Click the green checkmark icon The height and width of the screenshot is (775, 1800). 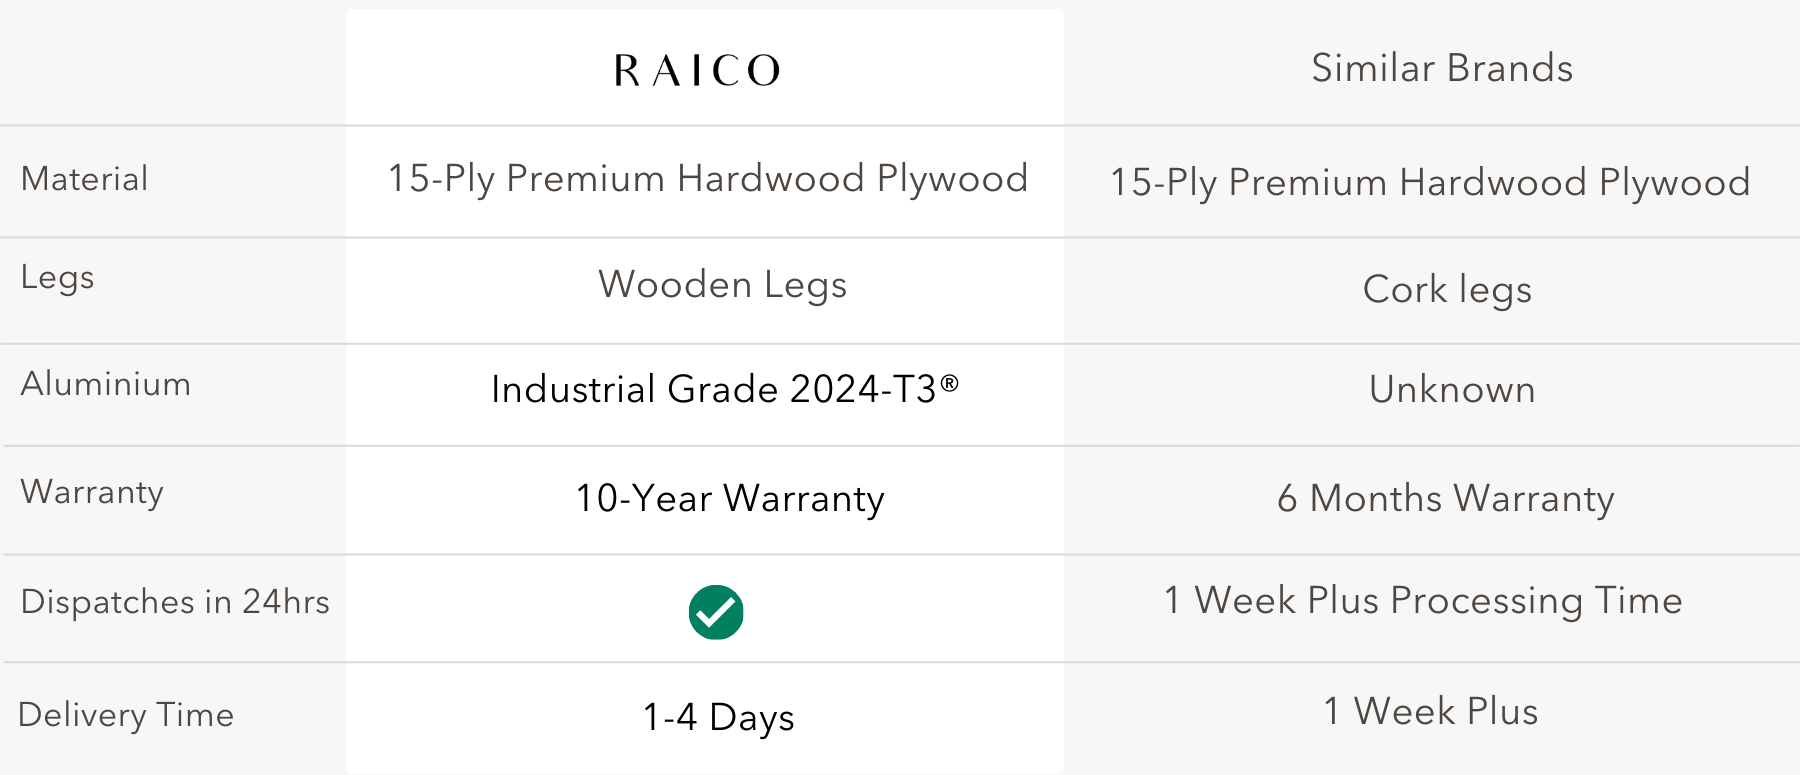[x=716, y=612]
